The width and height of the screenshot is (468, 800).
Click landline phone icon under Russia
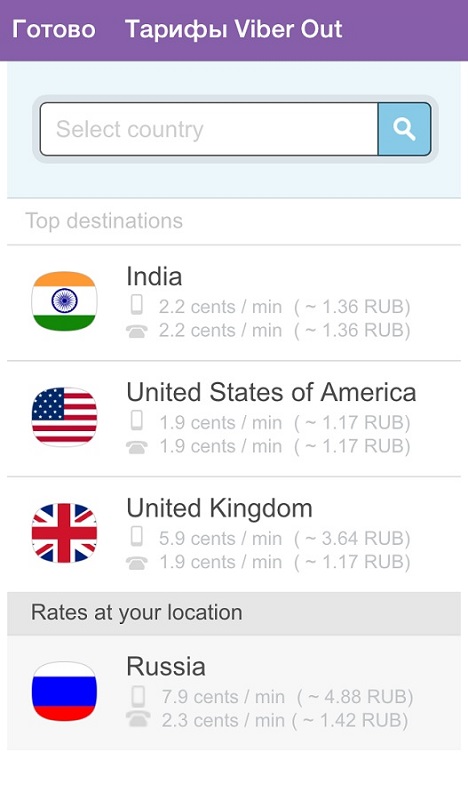(138, 718)
